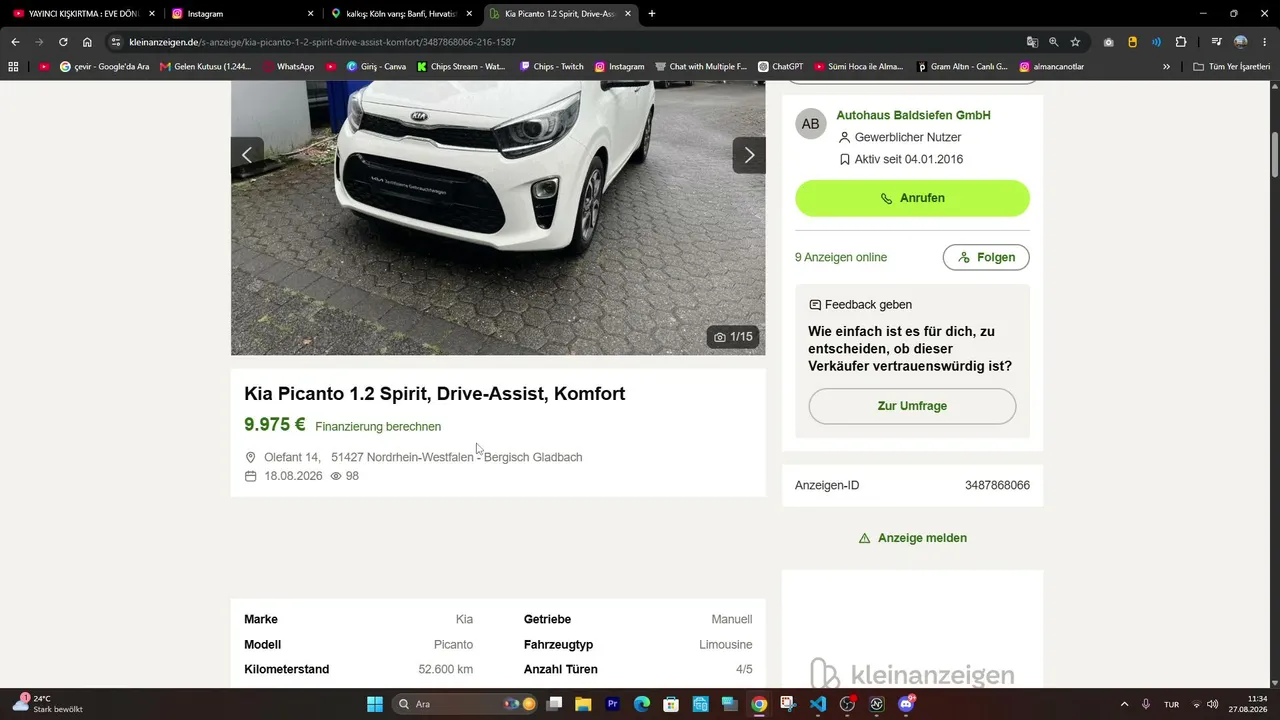Image resolution: width=1280 pixels, height=720 pixels.
Task: Open the weather widget showing 24°C
Action: [47, 704]
